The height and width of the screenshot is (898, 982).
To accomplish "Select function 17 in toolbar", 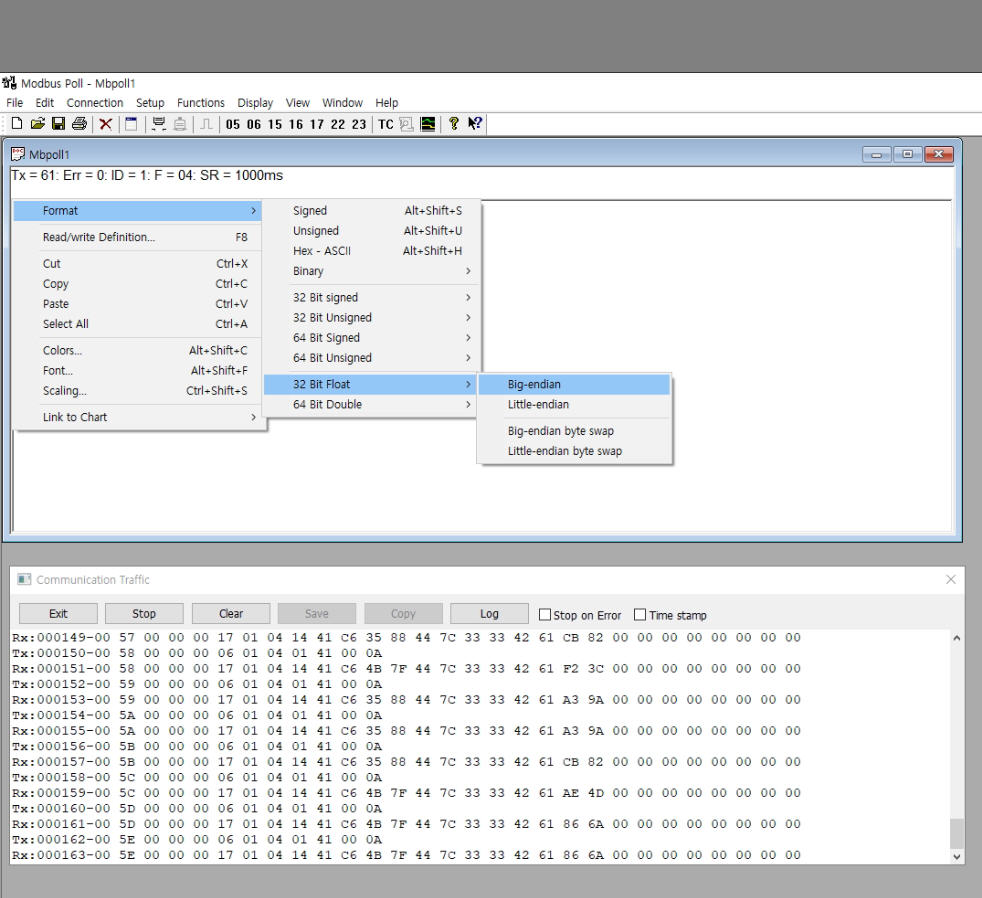I will click(317, 125).
